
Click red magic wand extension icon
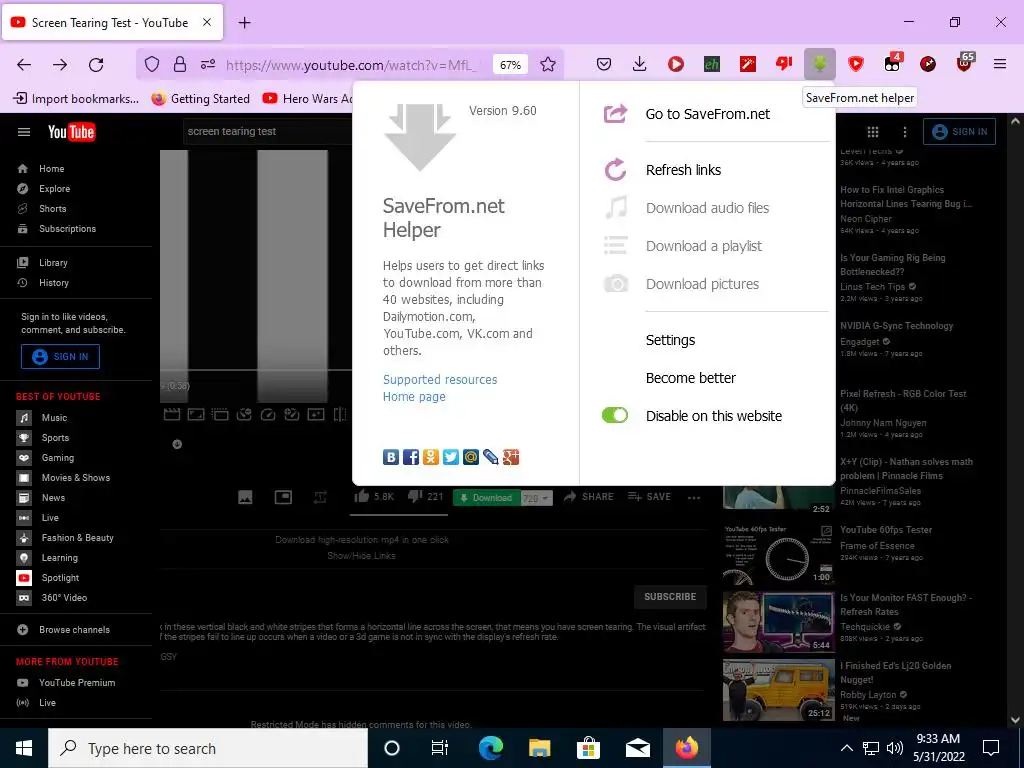[x=748, y=64]
